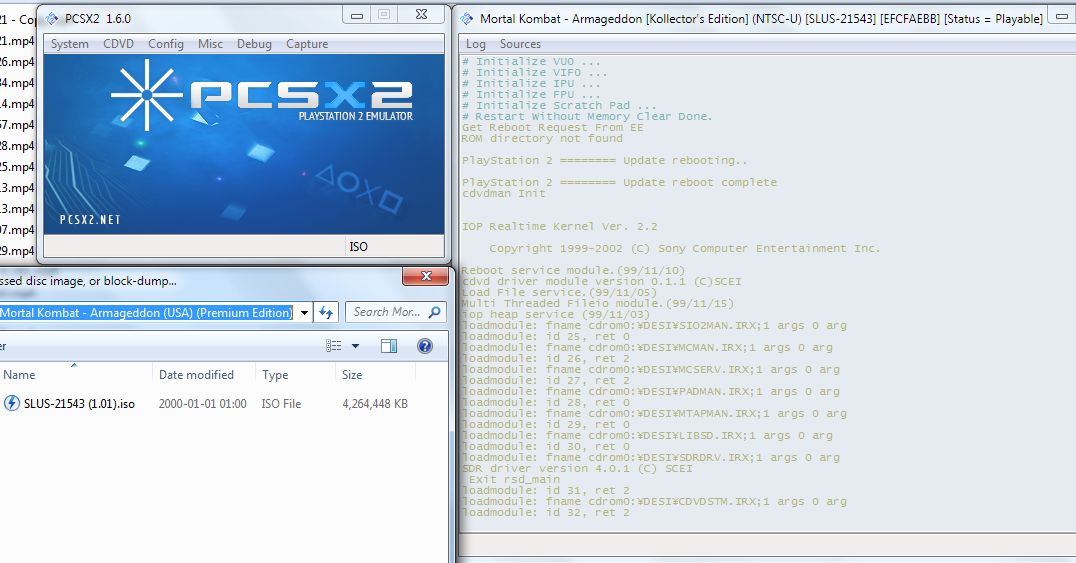Minimize the PCSX2 1.6.0 window

coord(357,14)
